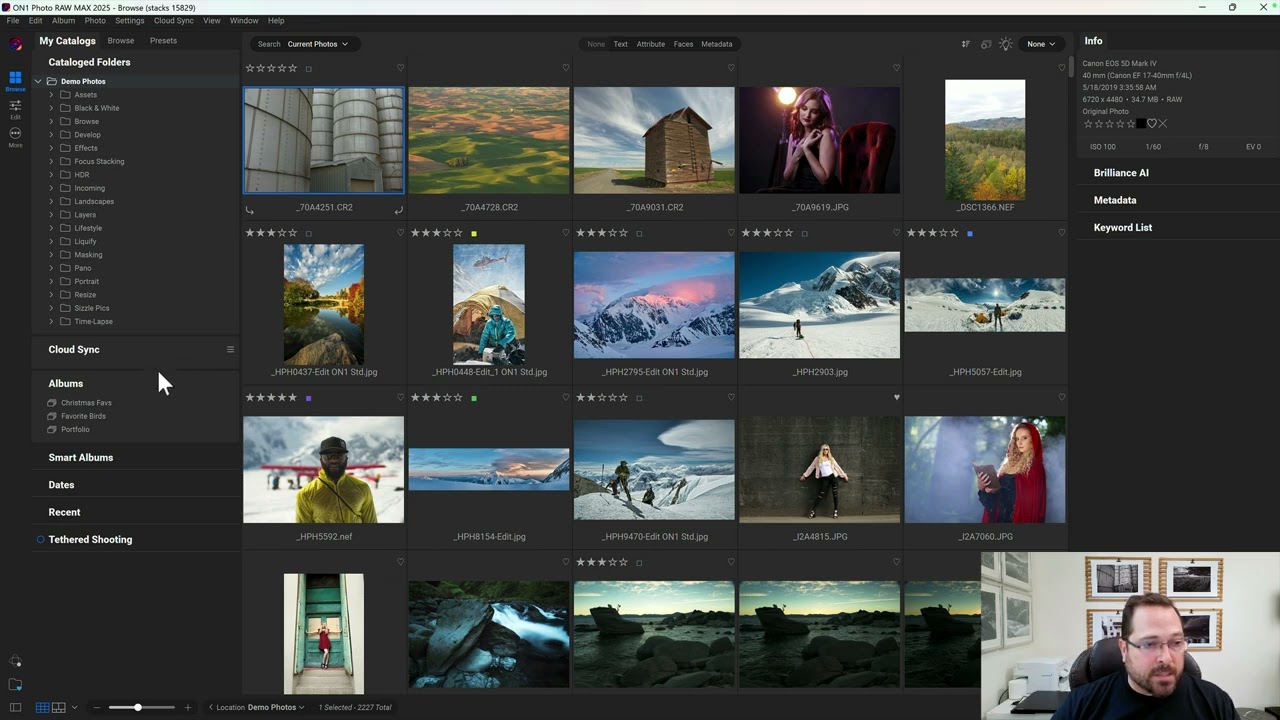
Task: Click the plus icon to enlarge thumbnails
Action: click(187, 708)
